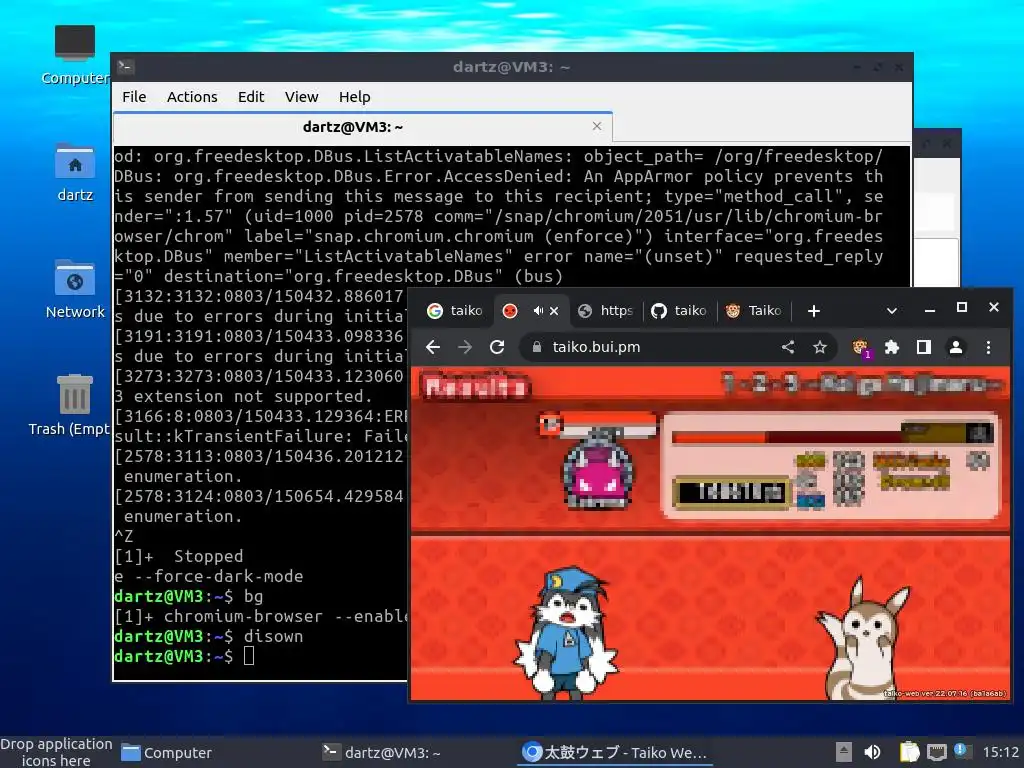Switch to the monkey icon Taiko tab
Image resolution: width=1024 pixels, height=768 pixels.
tap(753, 311)
